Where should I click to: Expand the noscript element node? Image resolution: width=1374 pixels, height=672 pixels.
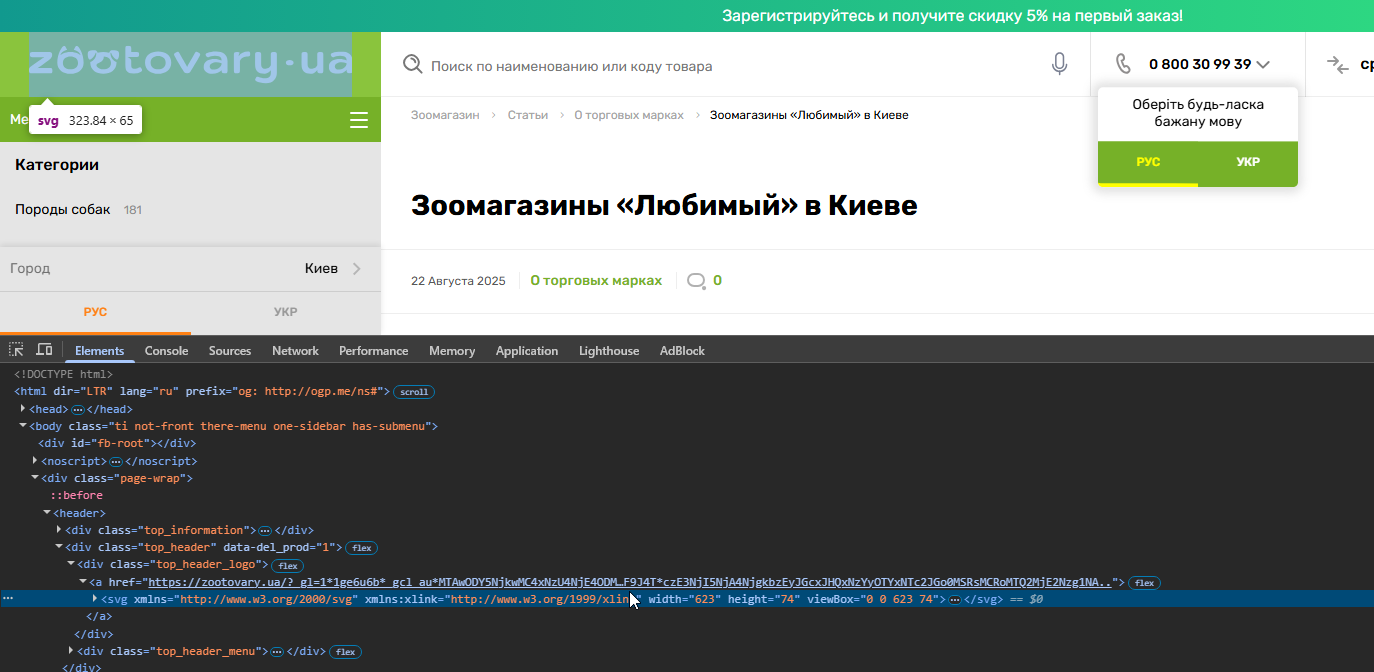[x=35, y=461]
